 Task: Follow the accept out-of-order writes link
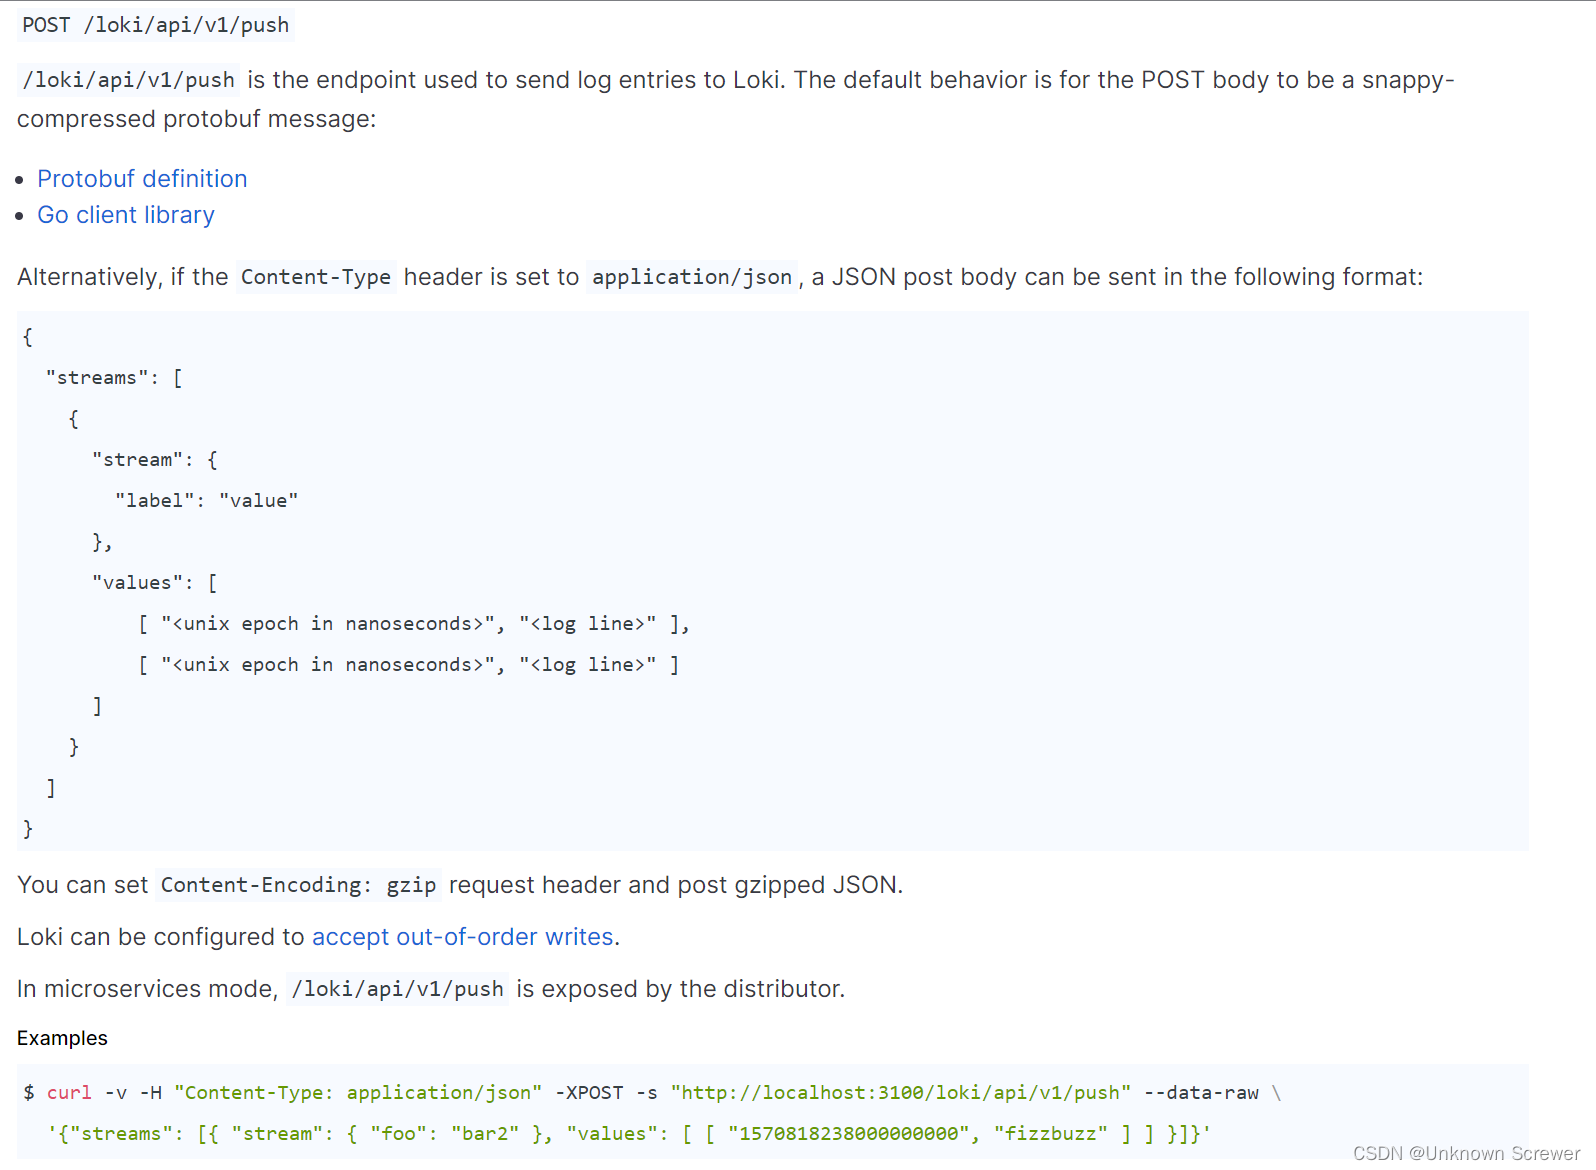coord(463,937)
